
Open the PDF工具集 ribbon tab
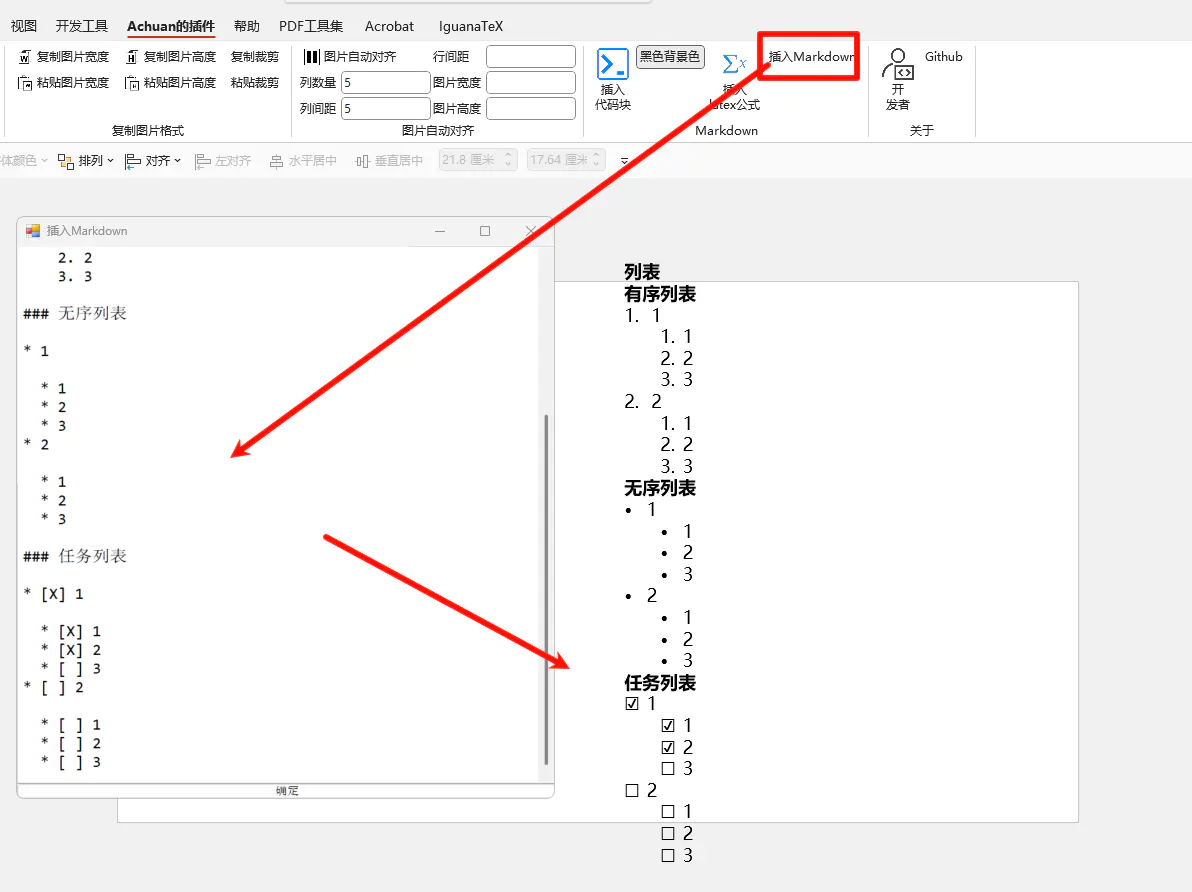[x=311, y=26]
